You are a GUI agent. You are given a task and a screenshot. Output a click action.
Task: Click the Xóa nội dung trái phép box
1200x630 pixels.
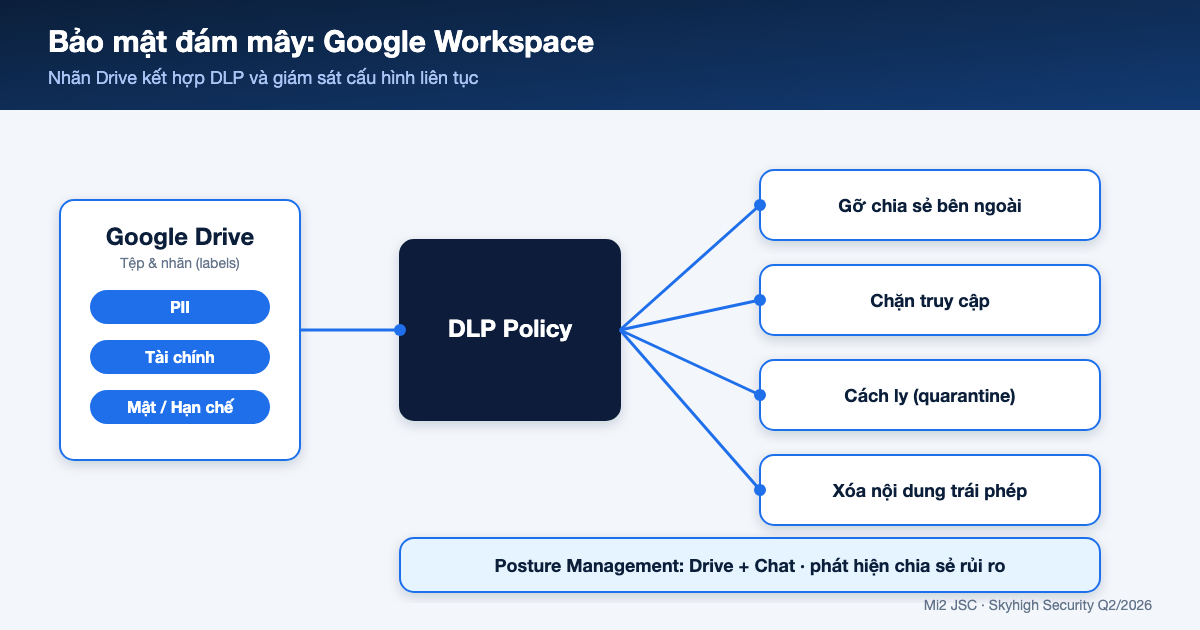[930, 490]
